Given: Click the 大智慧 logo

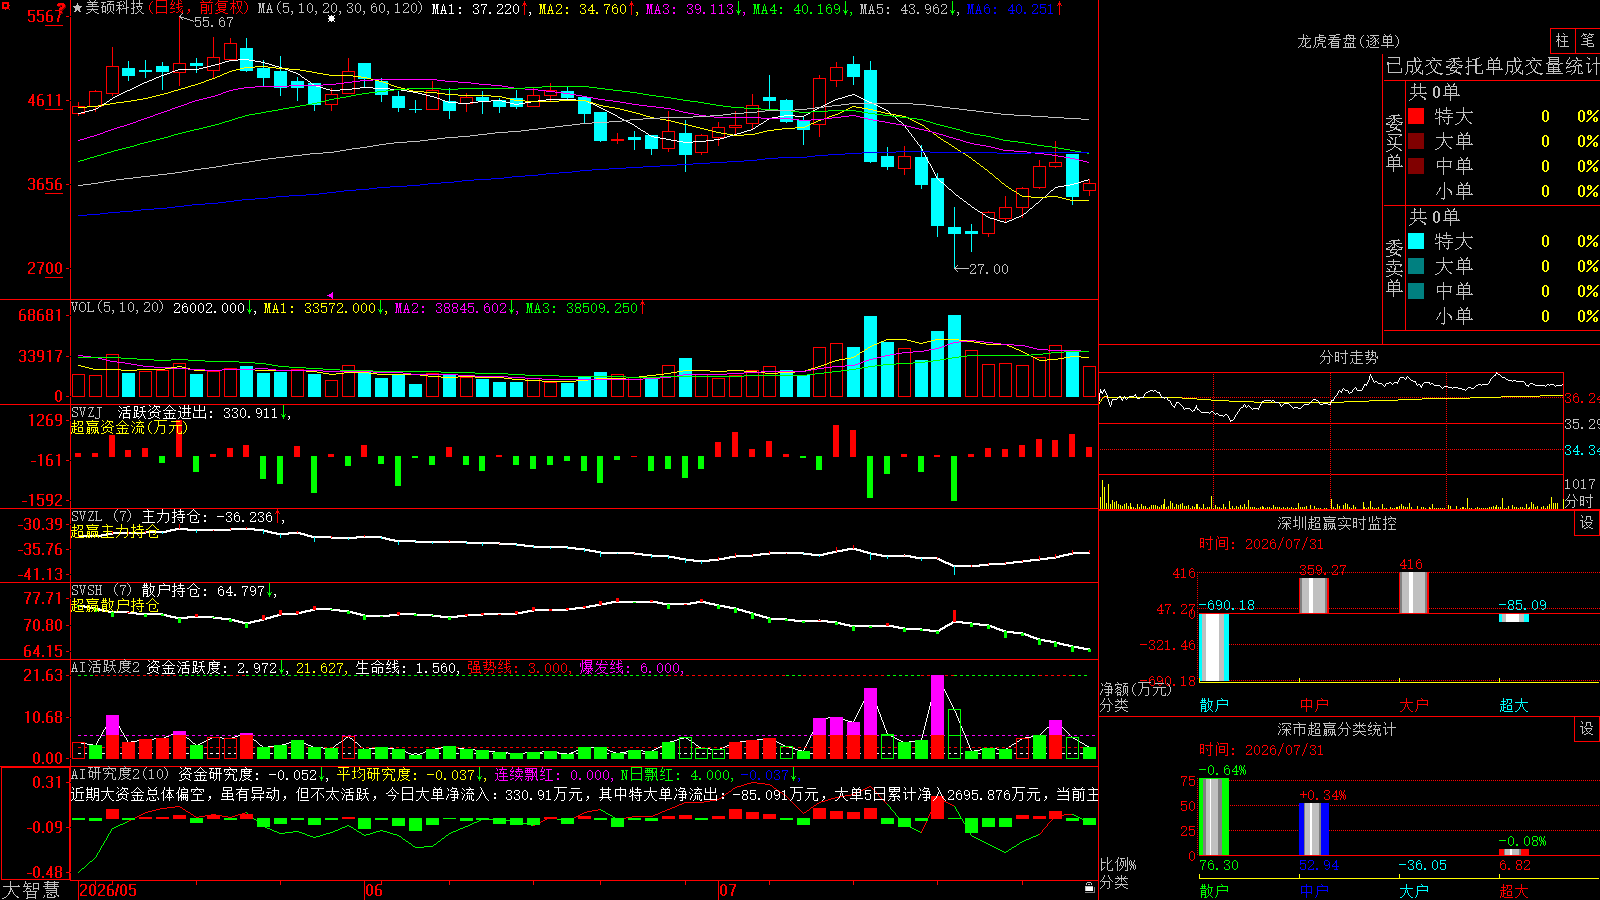Looking at the screenshot, I should point(31,889).
